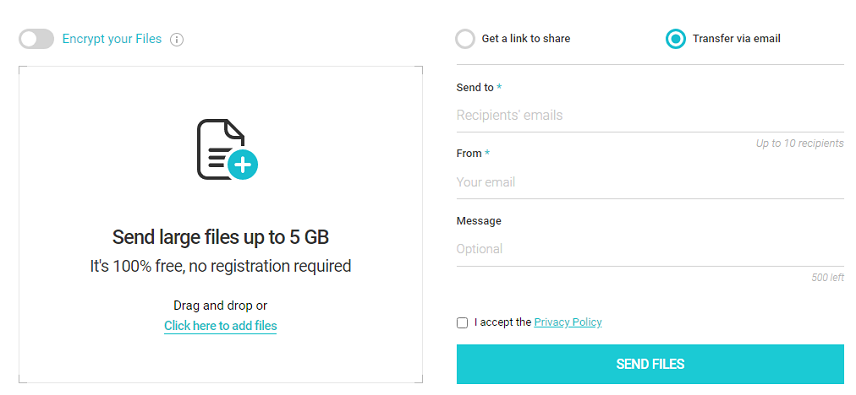The height and width of the screenshot is (395, 856).
Task: Click the Up to 10 recipients hint
Action: point(800,143)
